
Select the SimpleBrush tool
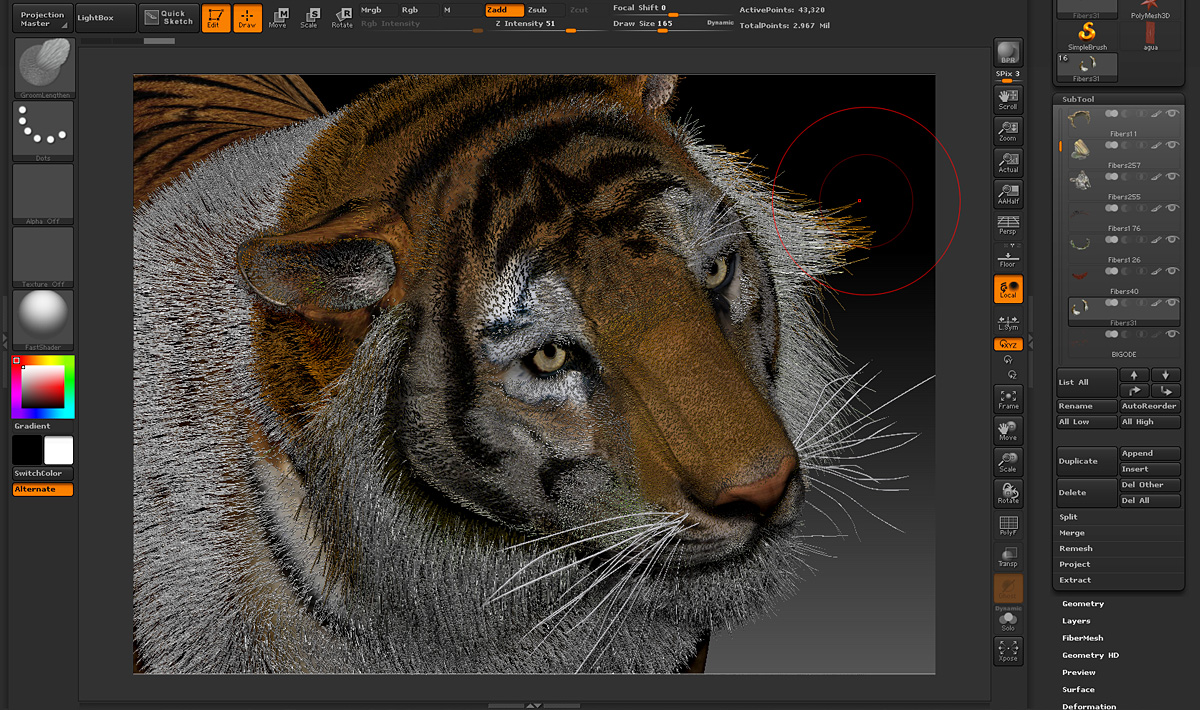[1087, 35]
